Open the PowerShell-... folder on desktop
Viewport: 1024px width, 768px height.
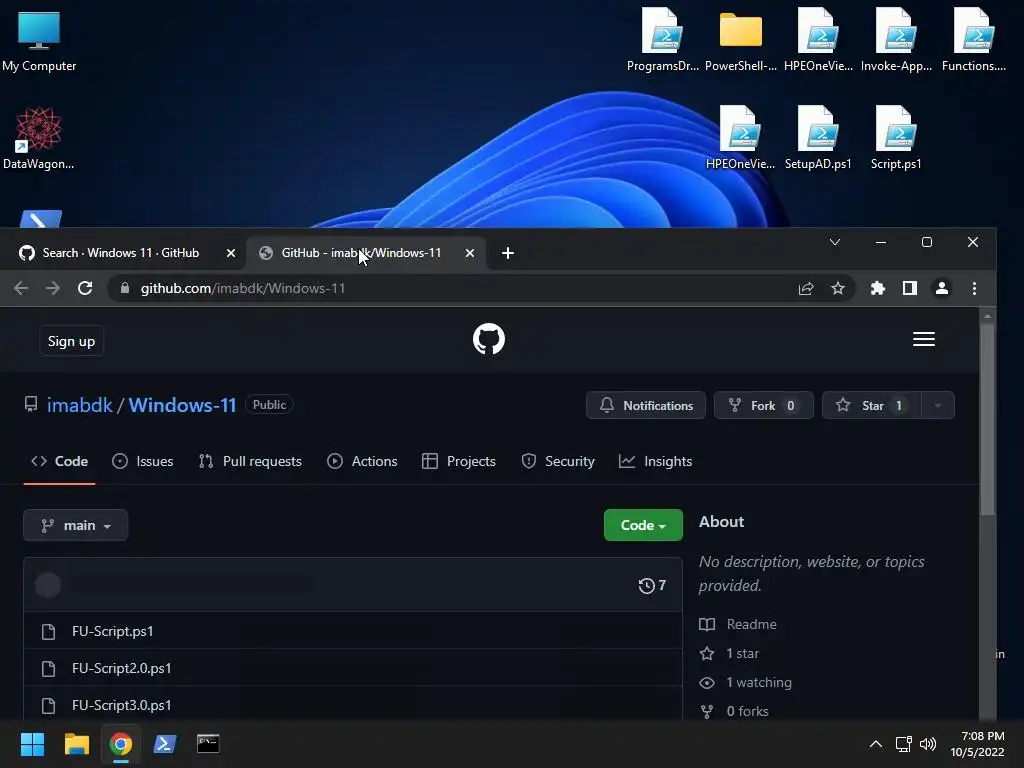[x=741, y=40]
